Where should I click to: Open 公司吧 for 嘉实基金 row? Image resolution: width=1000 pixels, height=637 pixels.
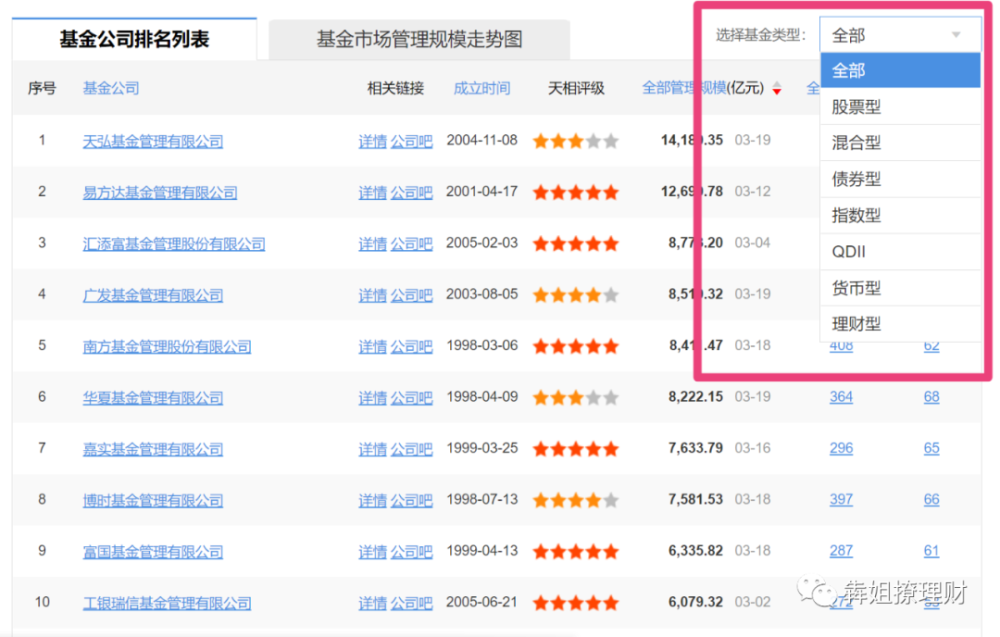pos(411,449)
